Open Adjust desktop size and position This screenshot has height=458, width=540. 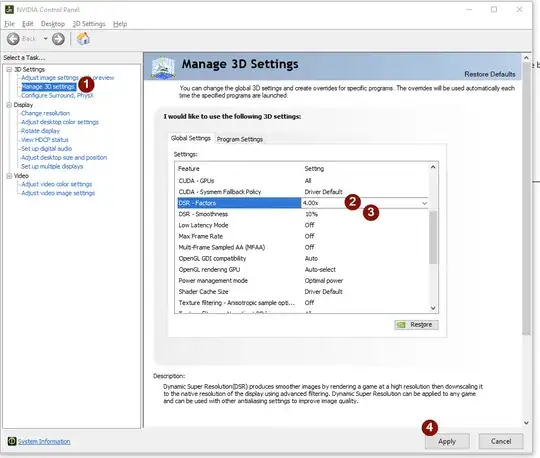point(64,157)
